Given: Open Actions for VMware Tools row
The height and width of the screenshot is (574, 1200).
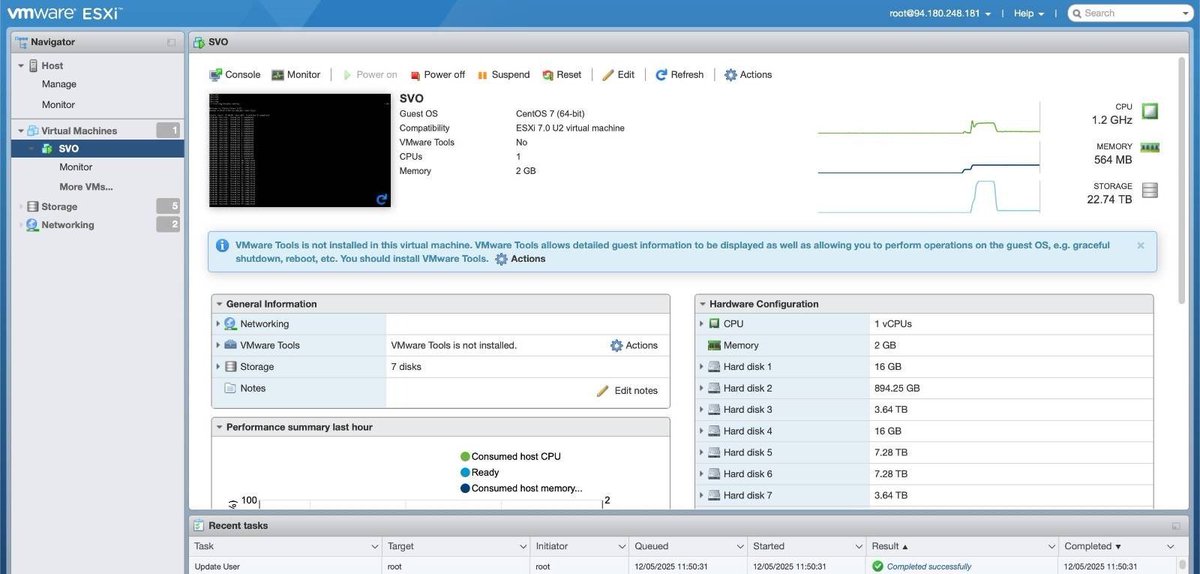Looking at the screenshot, I should (x=634, y=346).
